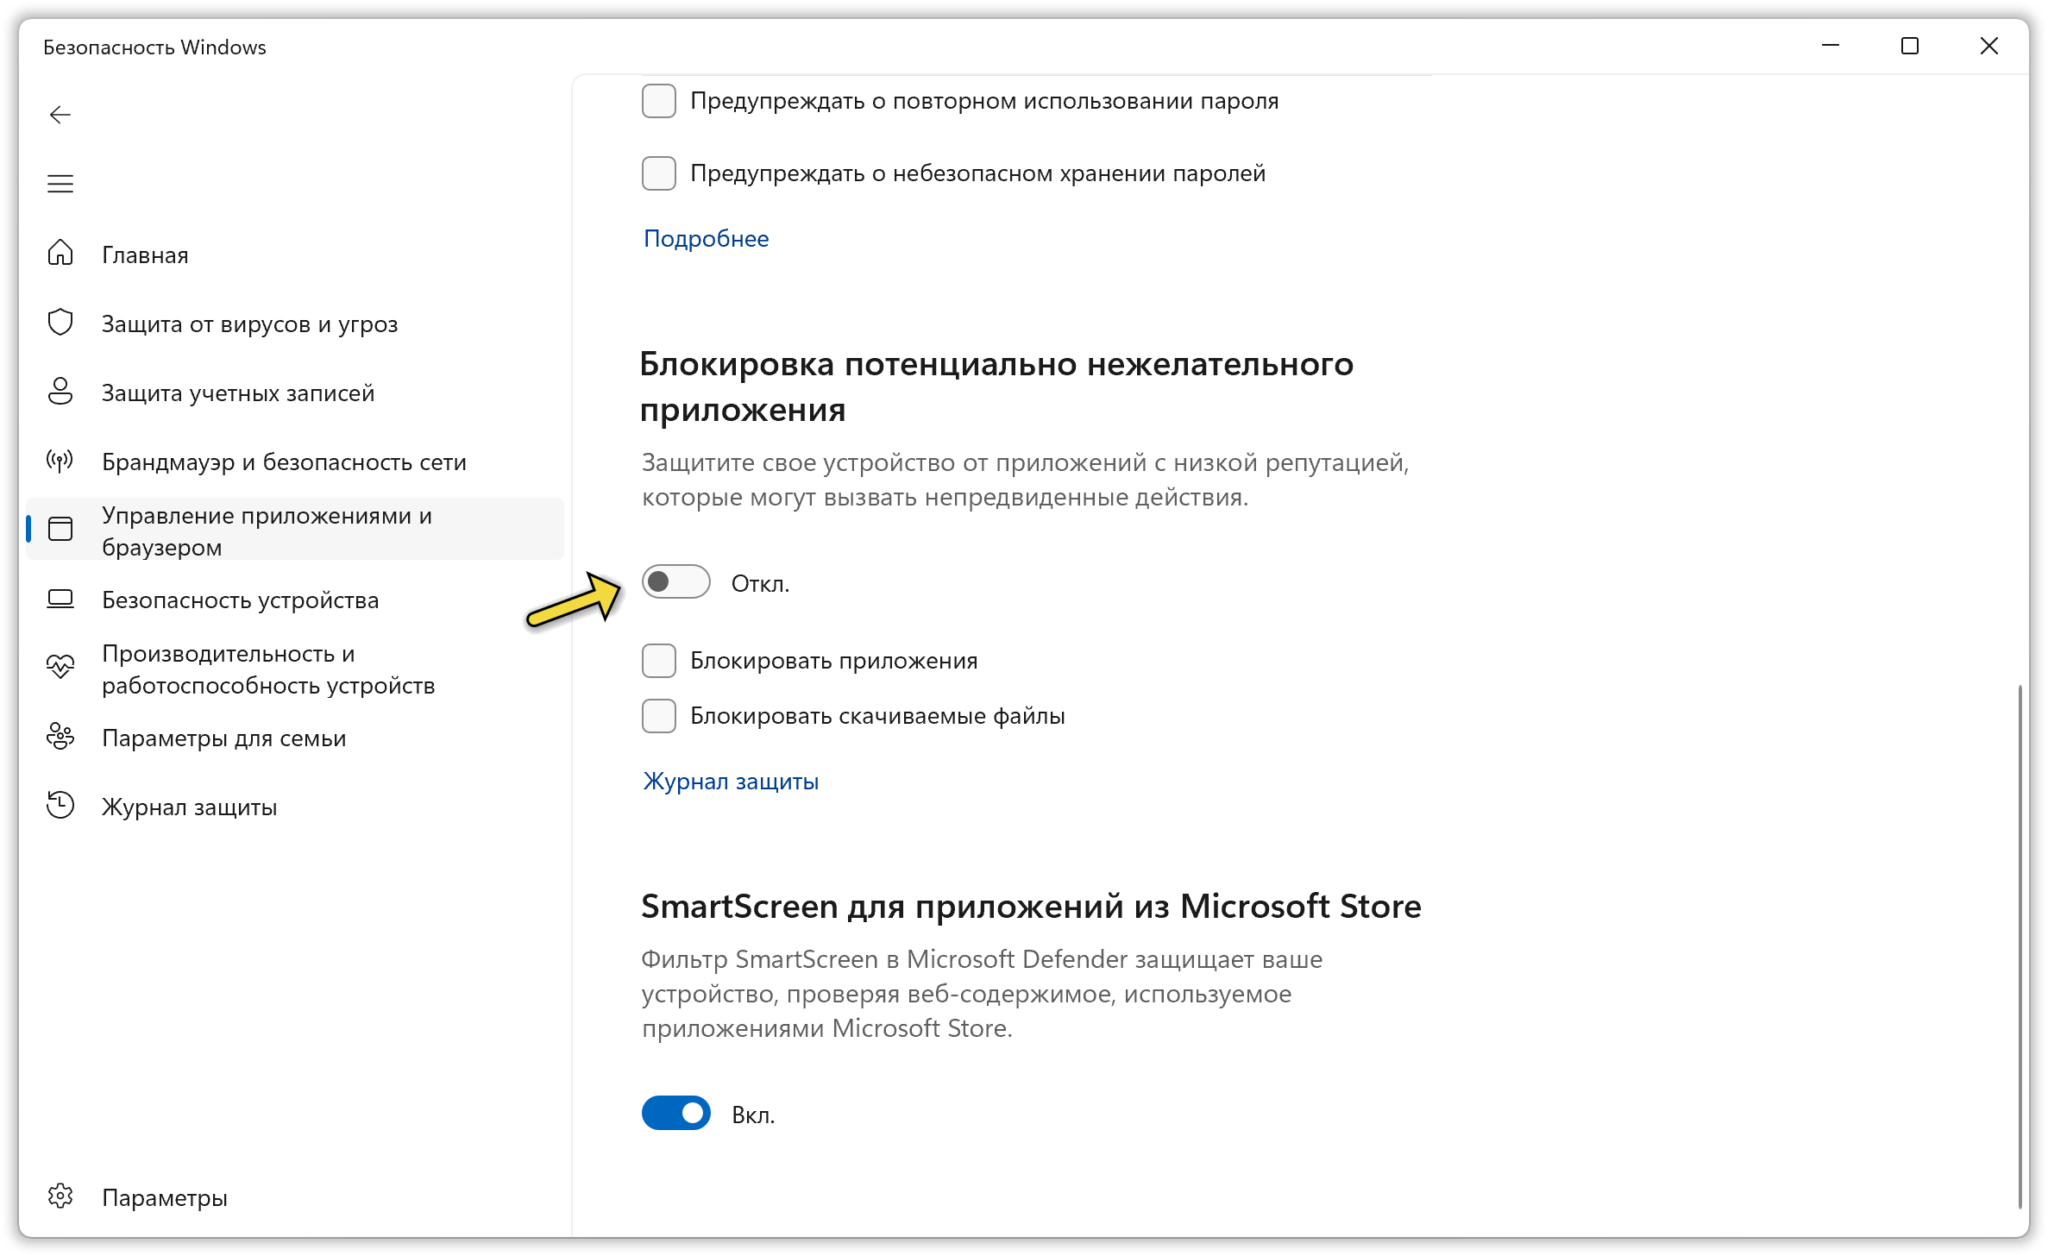
Task: Open the firewall network antenna icon
Action: click(60, 461)
